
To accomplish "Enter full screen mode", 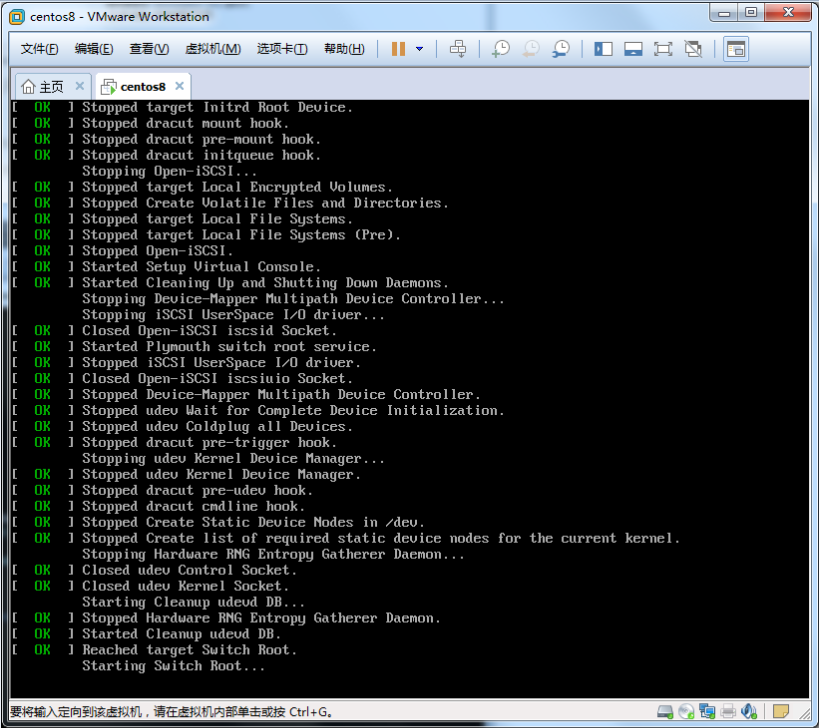I will tap(663, 49).
